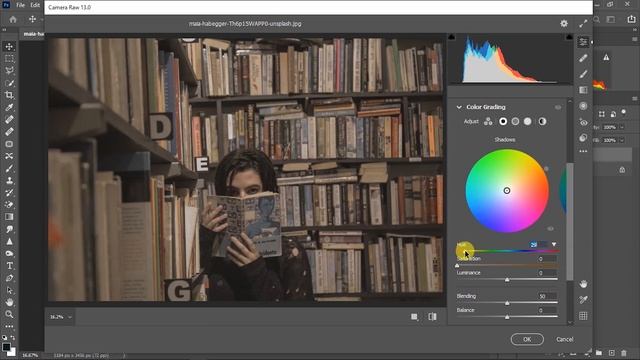The width and height of the screenshot is (640, 360).
Task: Collapse the Color Grading section
Action: point(459,107)
